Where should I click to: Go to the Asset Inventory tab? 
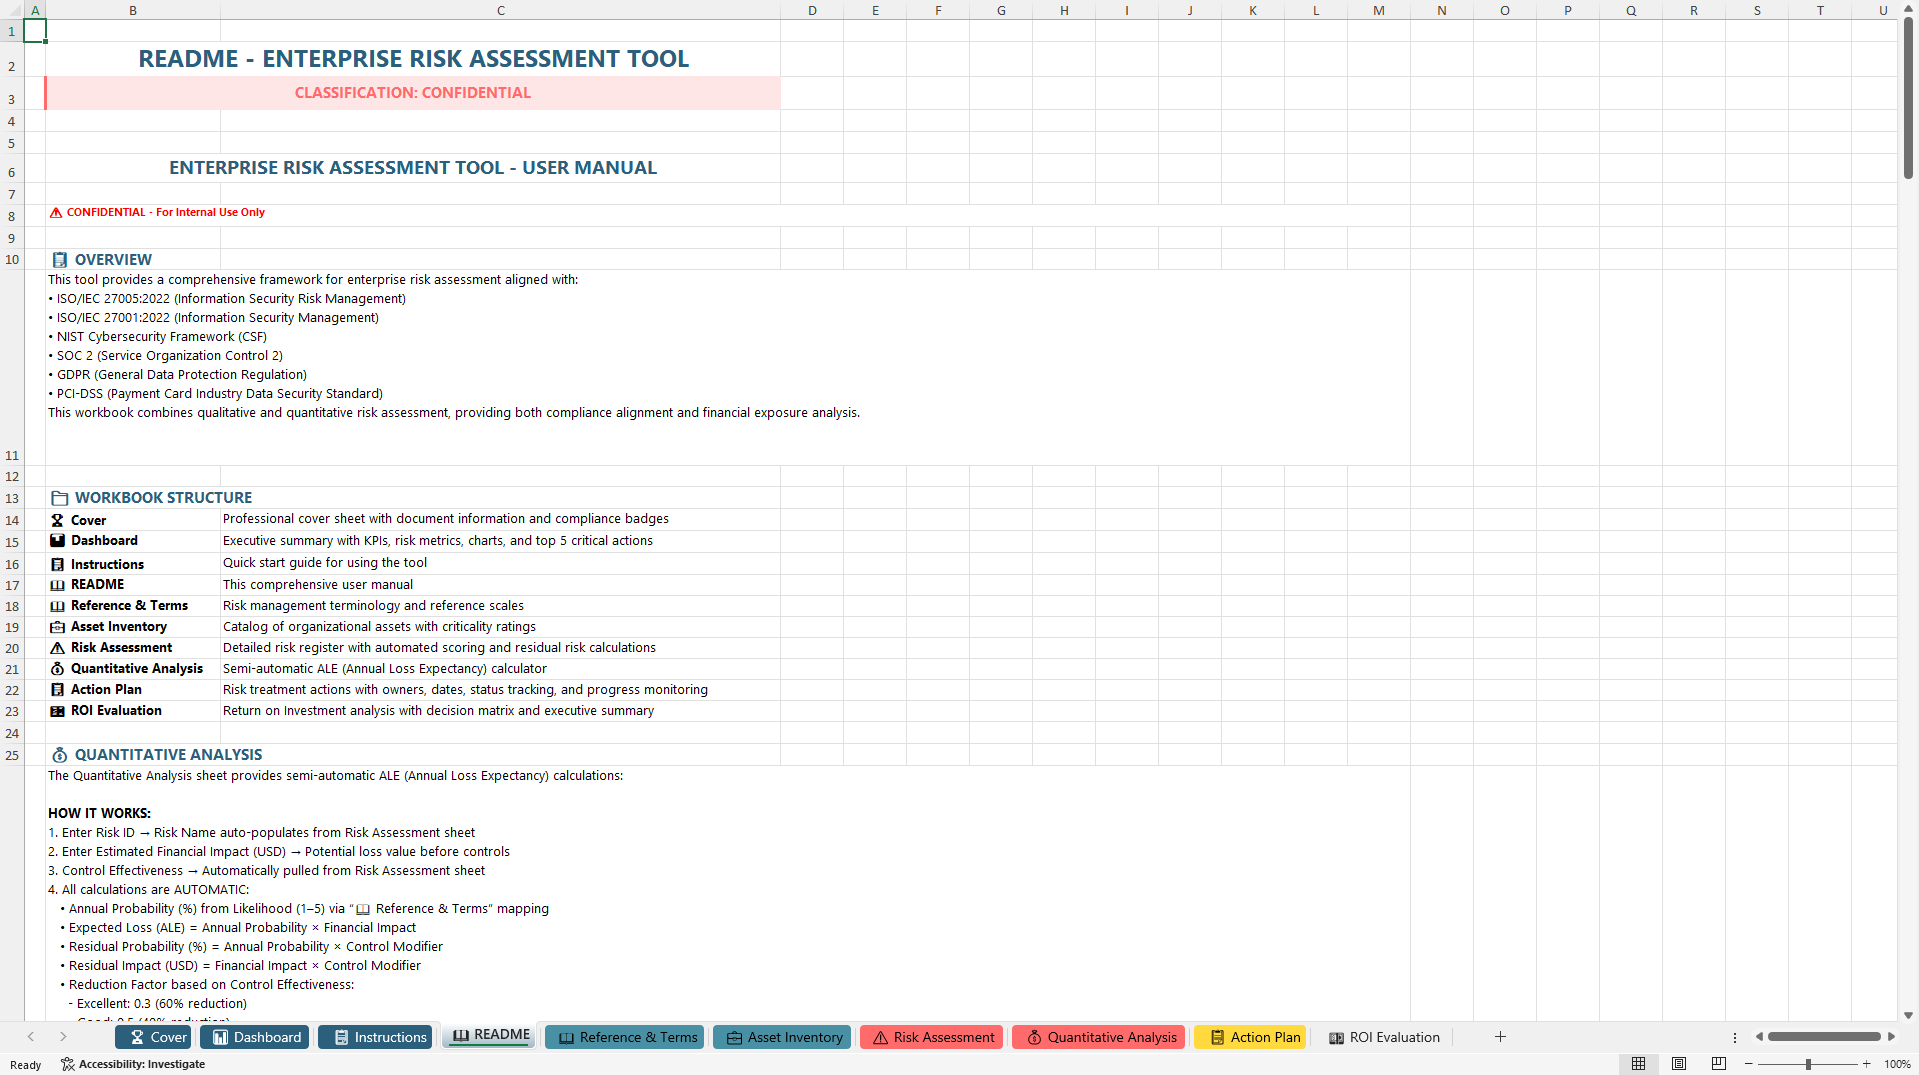[782, 1037]
